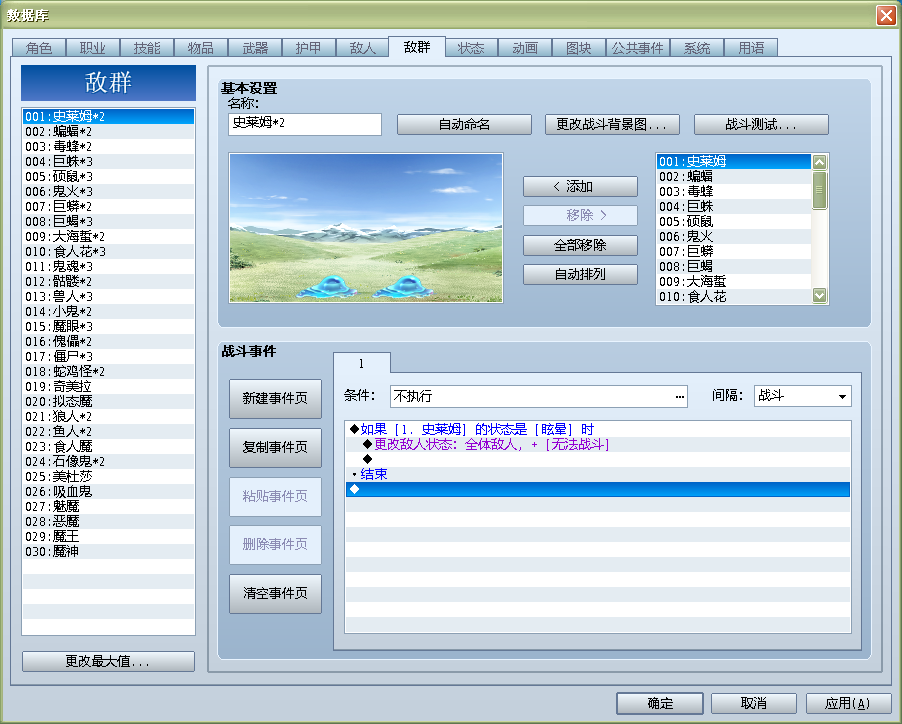Image resolution: width=902 pixels, height=724 pixels.
Task: Click the 自动命名 button
Action: pyautogui.click(x=464, y=124)
